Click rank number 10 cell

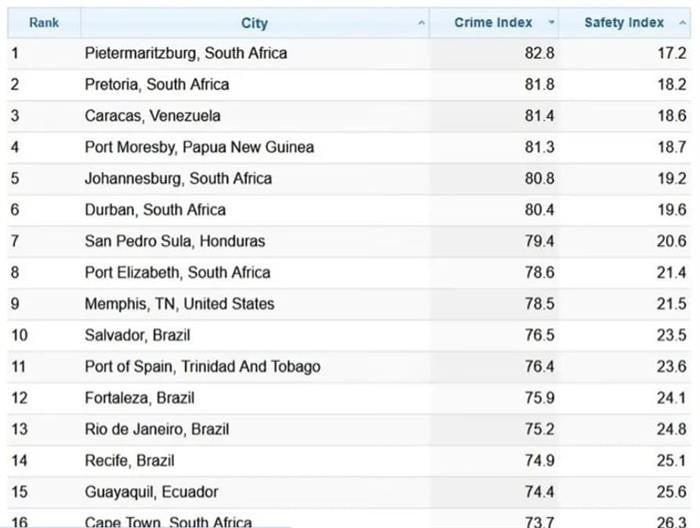pyautogui.click(x=19, y=335)
